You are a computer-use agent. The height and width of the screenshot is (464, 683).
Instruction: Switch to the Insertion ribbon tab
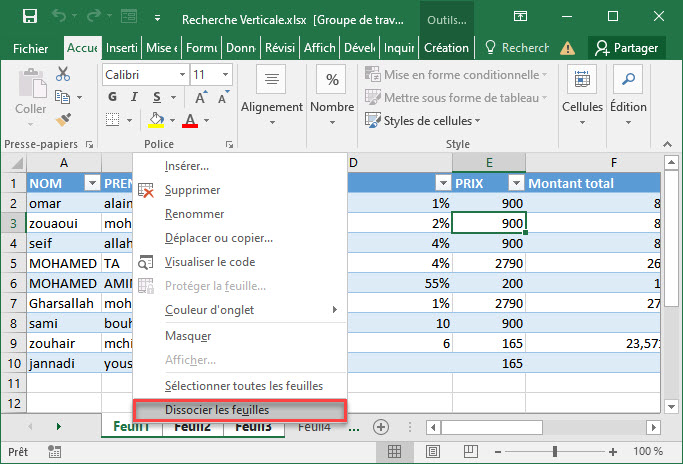pos(122,47)
